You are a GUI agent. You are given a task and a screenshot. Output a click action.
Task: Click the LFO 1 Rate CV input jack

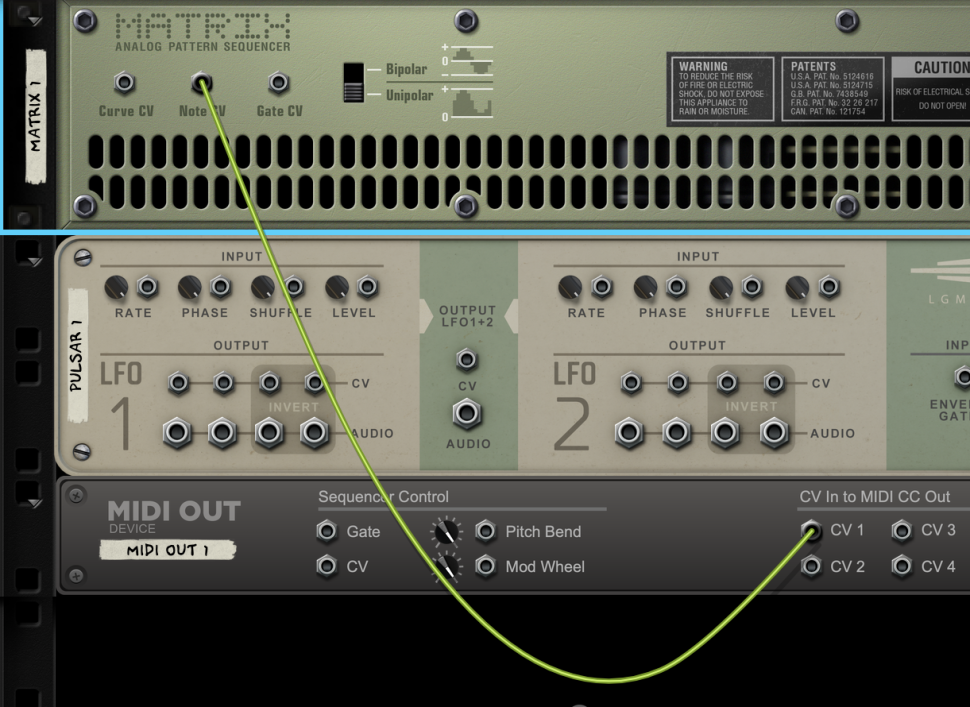click(x=147, y=288)
